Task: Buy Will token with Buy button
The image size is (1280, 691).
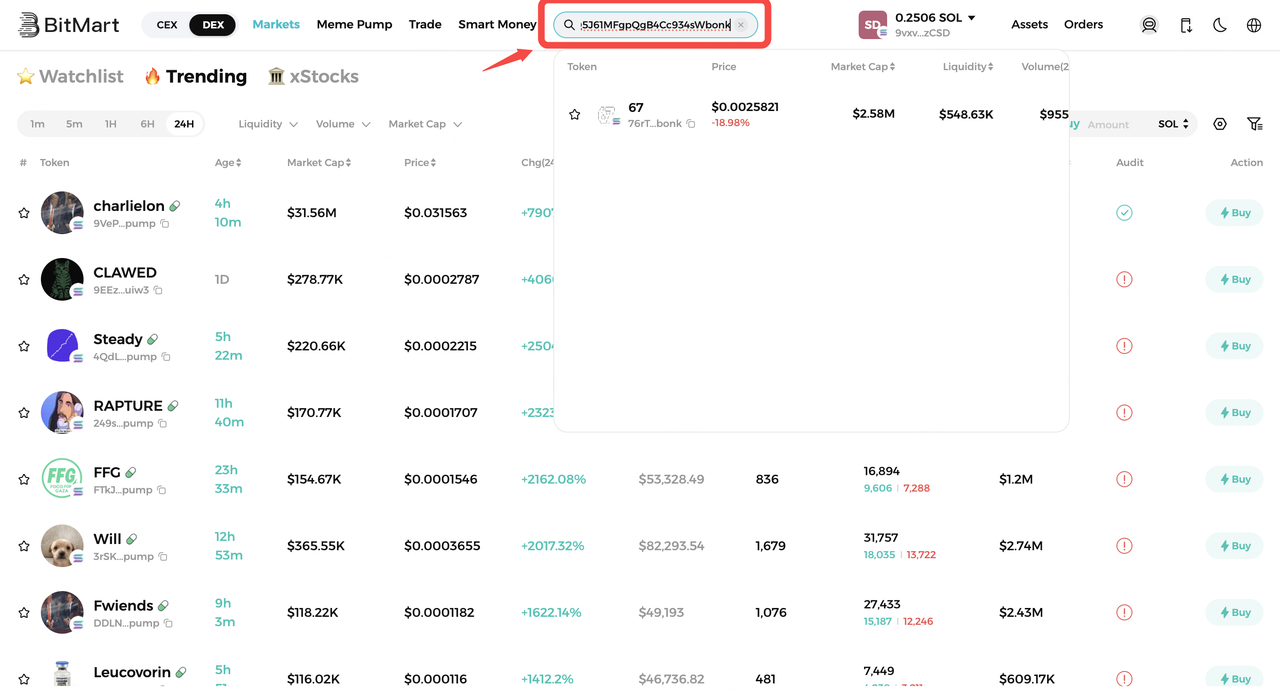Action: coord(1235,546)
